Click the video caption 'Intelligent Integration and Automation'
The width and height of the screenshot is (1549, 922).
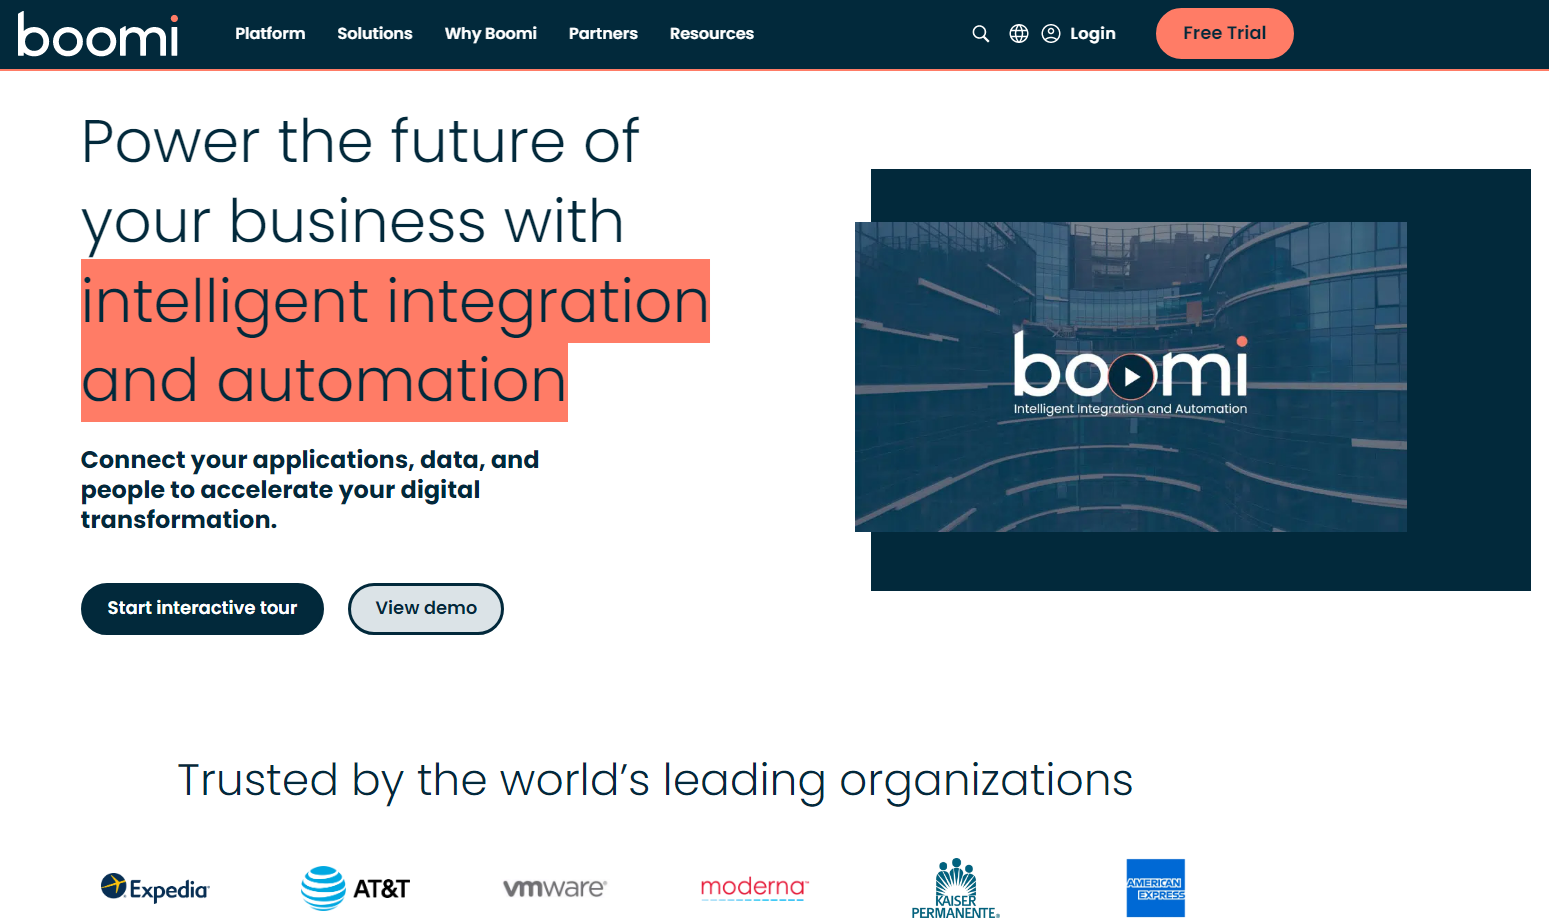[x=1130, y=409]
